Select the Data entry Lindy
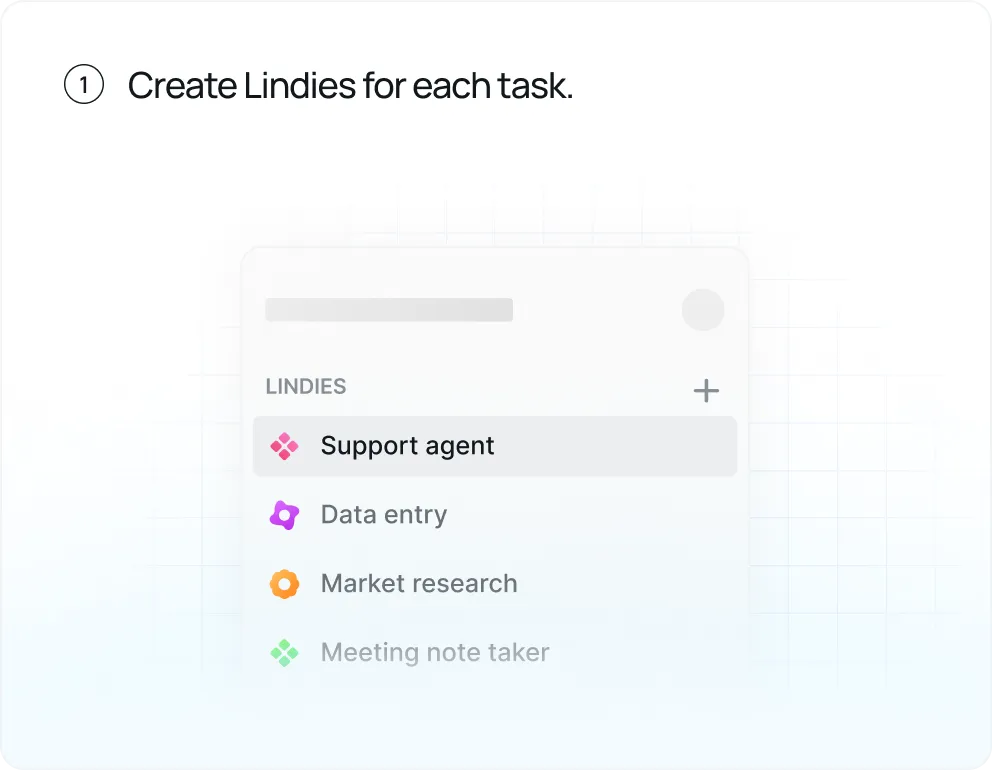The image size is (992, 770). point(383,515)
